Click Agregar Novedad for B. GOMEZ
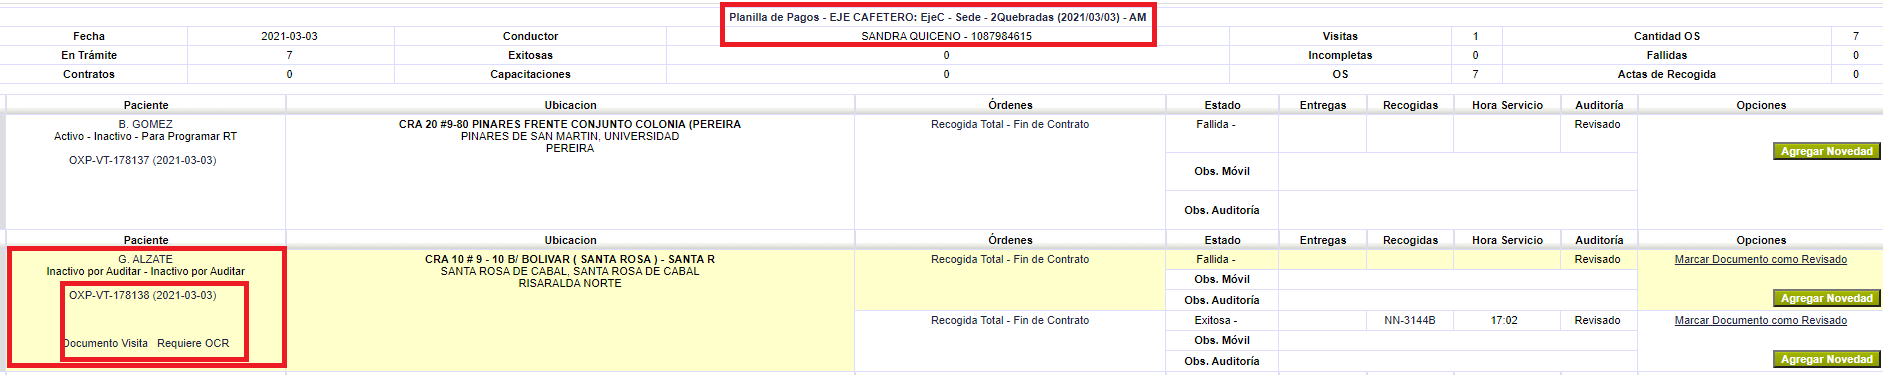This screenshot has width=1883, height=375. [x=1826, y=151]
